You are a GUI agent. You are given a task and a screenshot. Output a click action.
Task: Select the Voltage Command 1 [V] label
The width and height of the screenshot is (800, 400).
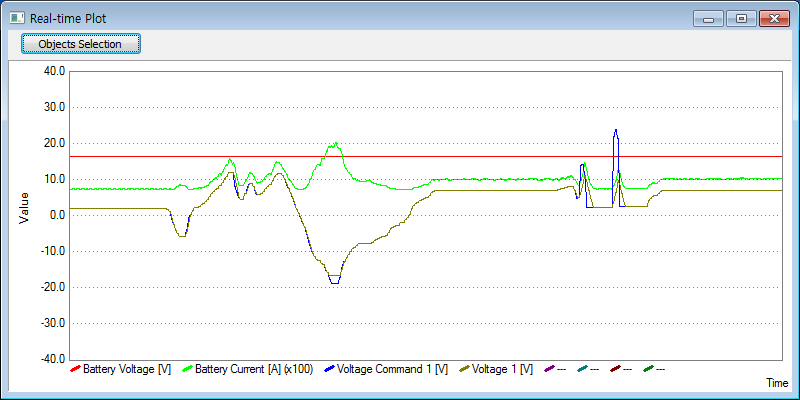392,369
